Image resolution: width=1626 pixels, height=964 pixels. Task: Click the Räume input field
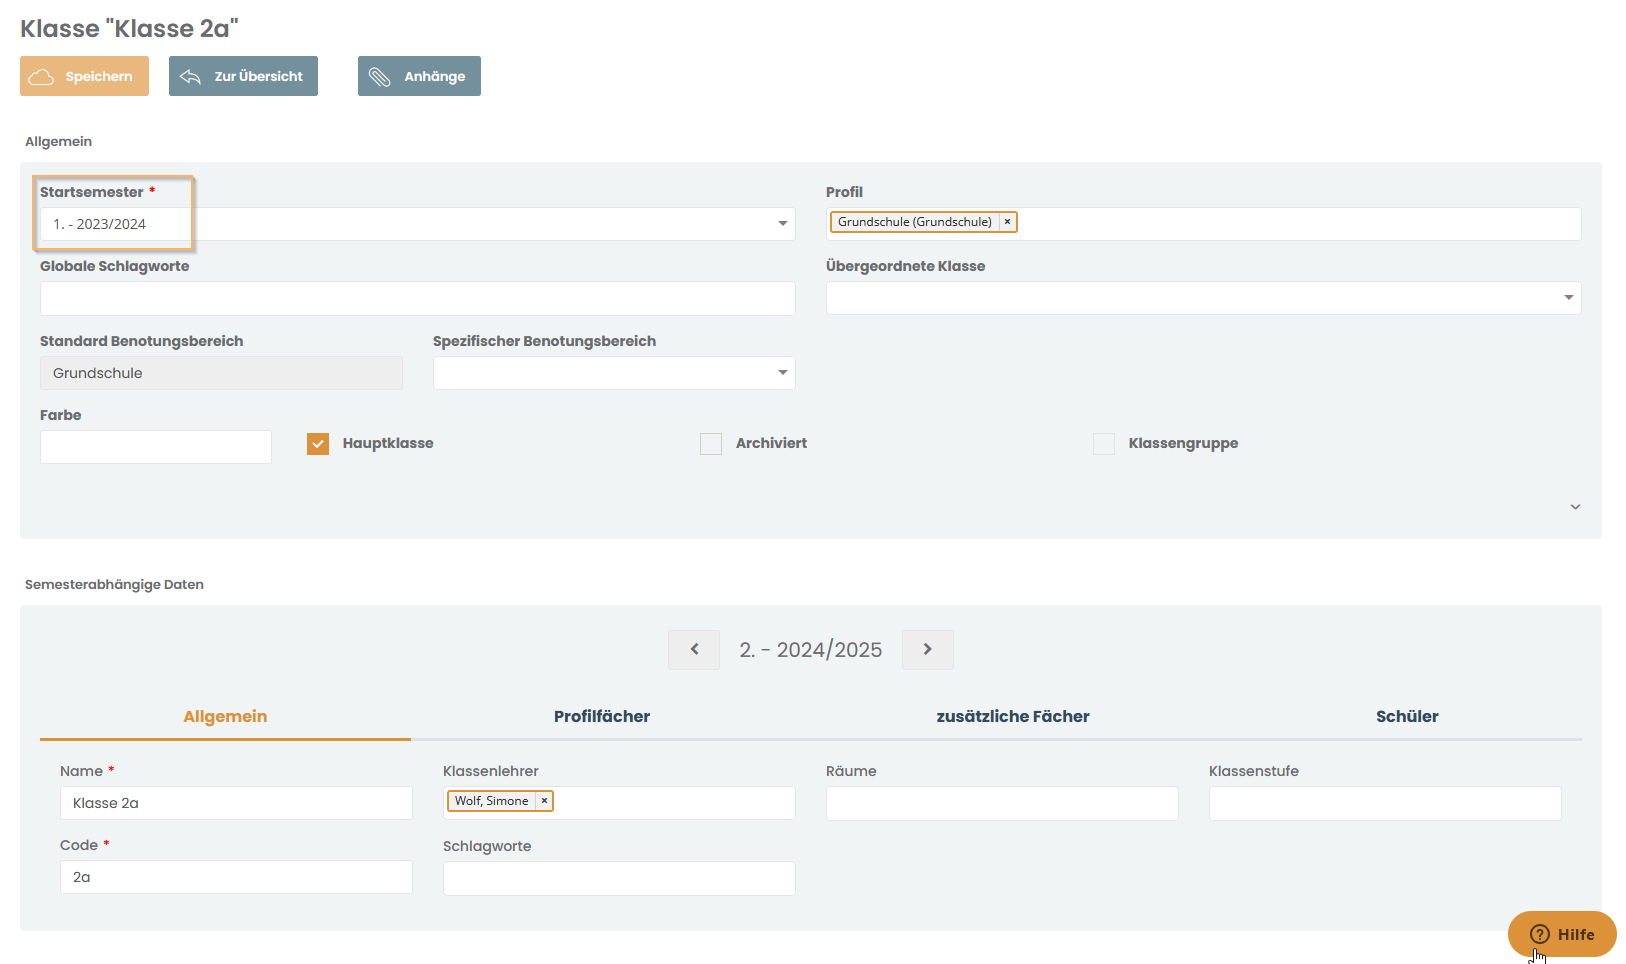click(x=1002, y=803)
